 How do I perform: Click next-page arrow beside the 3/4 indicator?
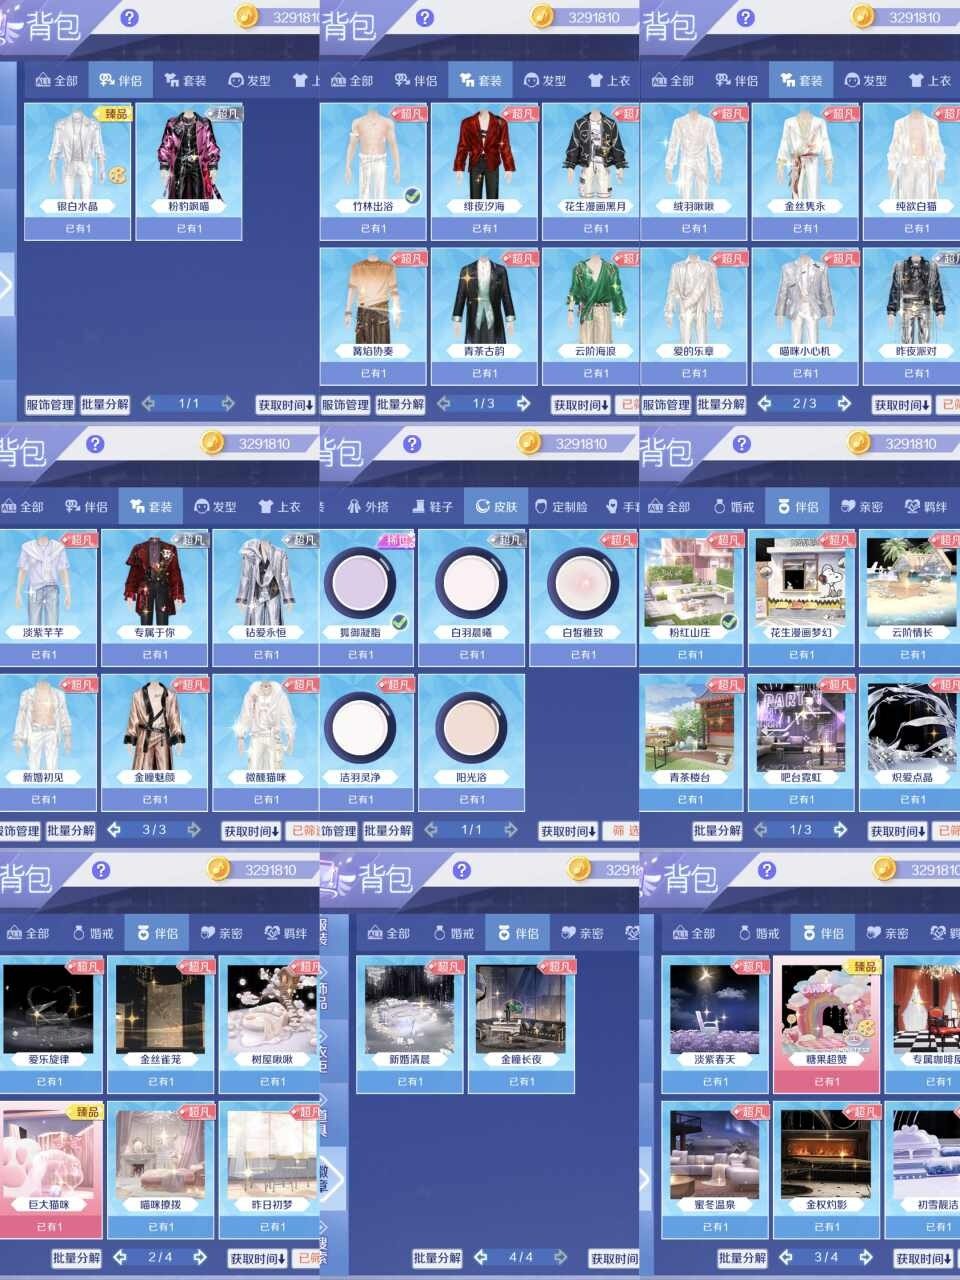click(x=866, y=1257)
